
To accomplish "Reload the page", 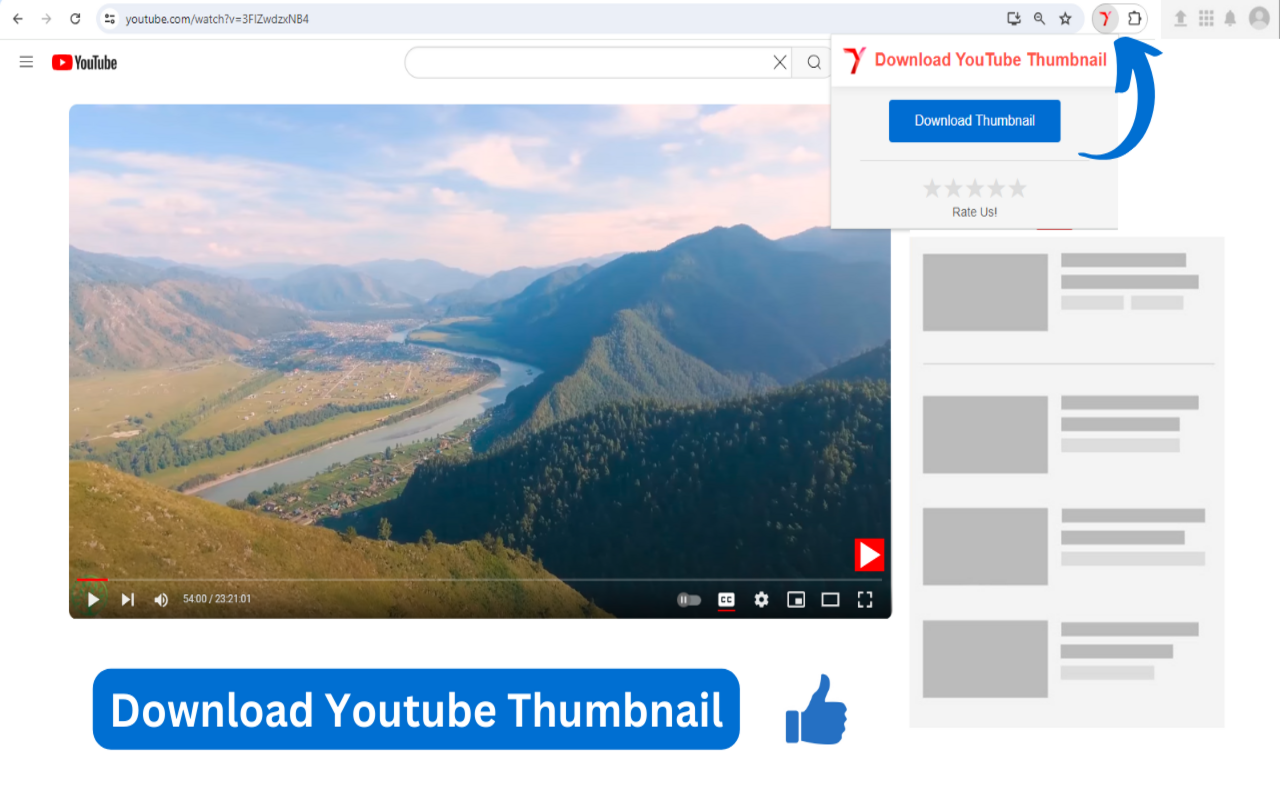I will (75, 18).
